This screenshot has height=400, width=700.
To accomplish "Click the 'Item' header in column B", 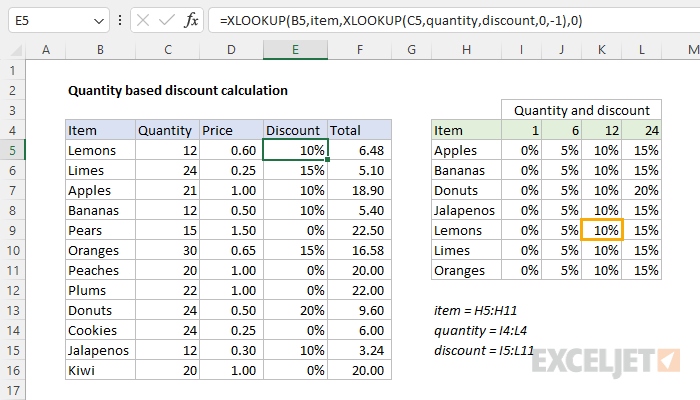I will 100,130.
